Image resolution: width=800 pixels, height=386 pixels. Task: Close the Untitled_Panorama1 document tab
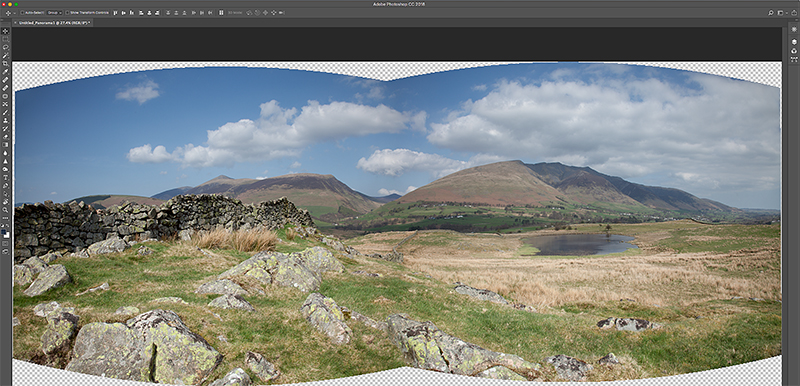(15, 23)
